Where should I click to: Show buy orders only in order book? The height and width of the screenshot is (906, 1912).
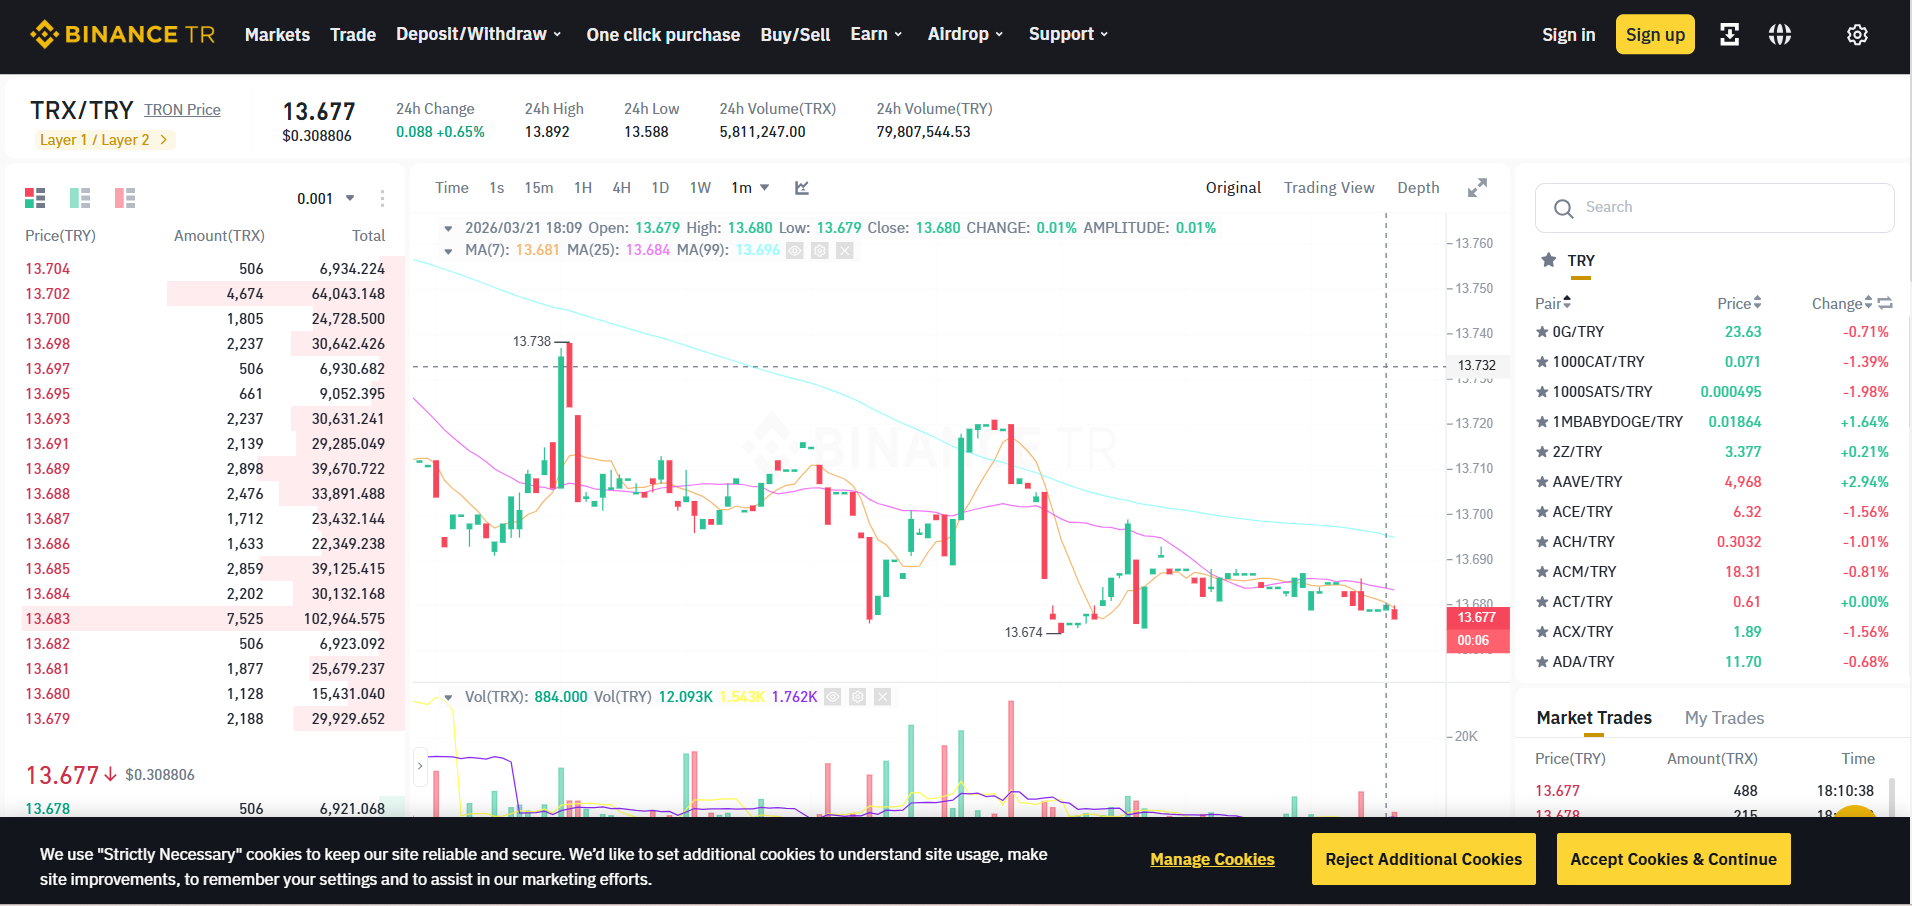(80, 198)
